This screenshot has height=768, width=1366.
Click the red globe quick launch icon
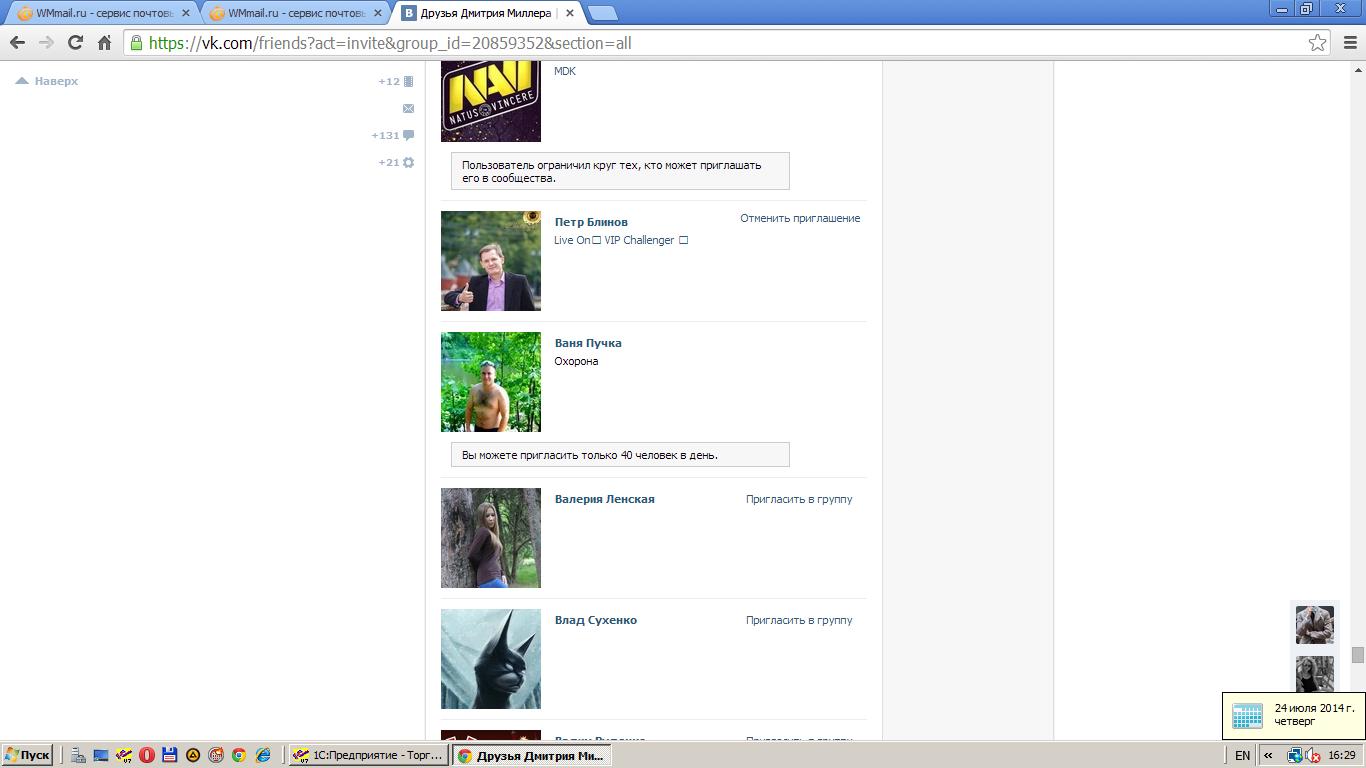[x=216, y=755]
